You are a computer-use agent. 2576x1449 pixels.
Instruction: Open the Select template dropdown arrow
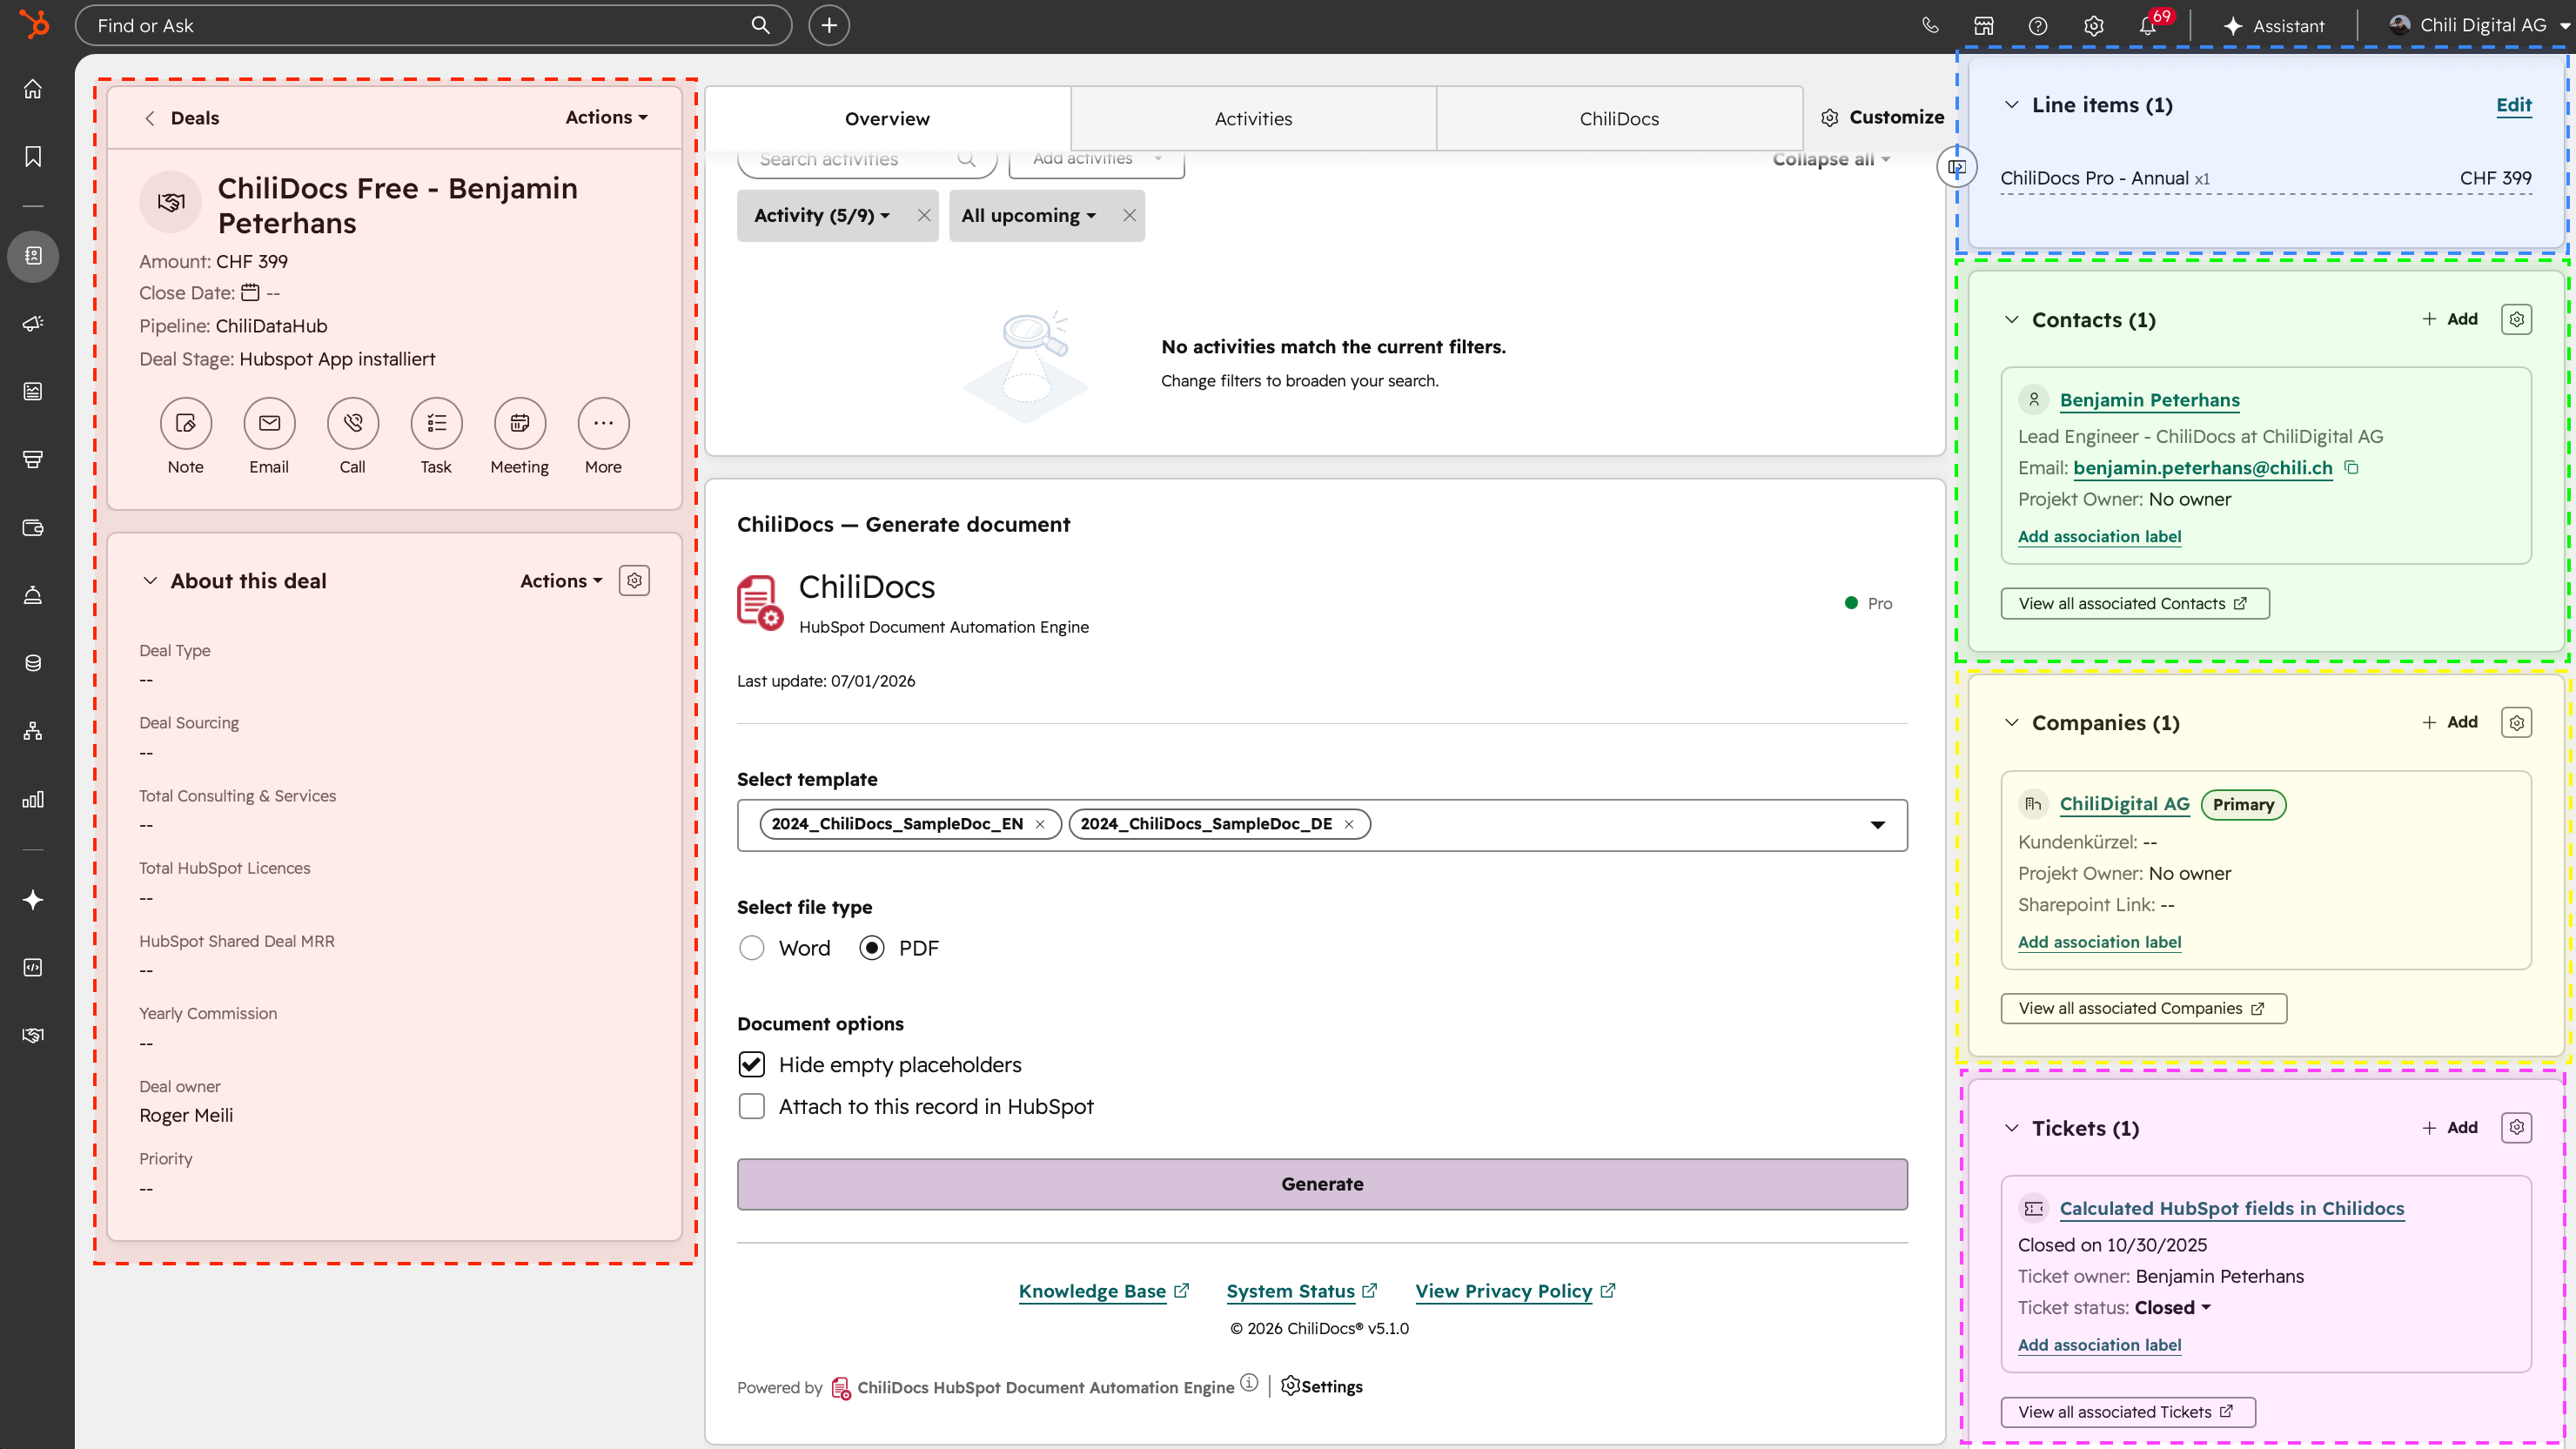pyautogui.click(x=1877, y=825)
